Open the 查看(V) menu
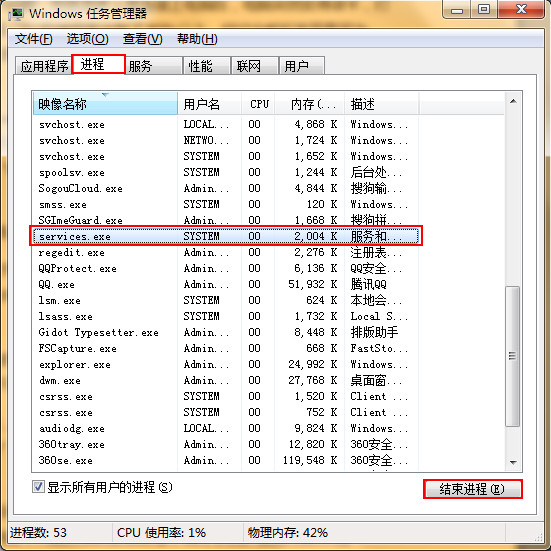Image resolution: width=551 pixels, height=551 pixels. point(143,39)
